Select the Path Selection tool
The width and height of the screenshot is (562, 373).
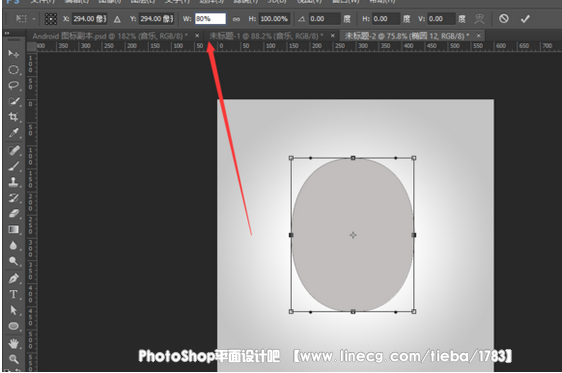[14, 310]
